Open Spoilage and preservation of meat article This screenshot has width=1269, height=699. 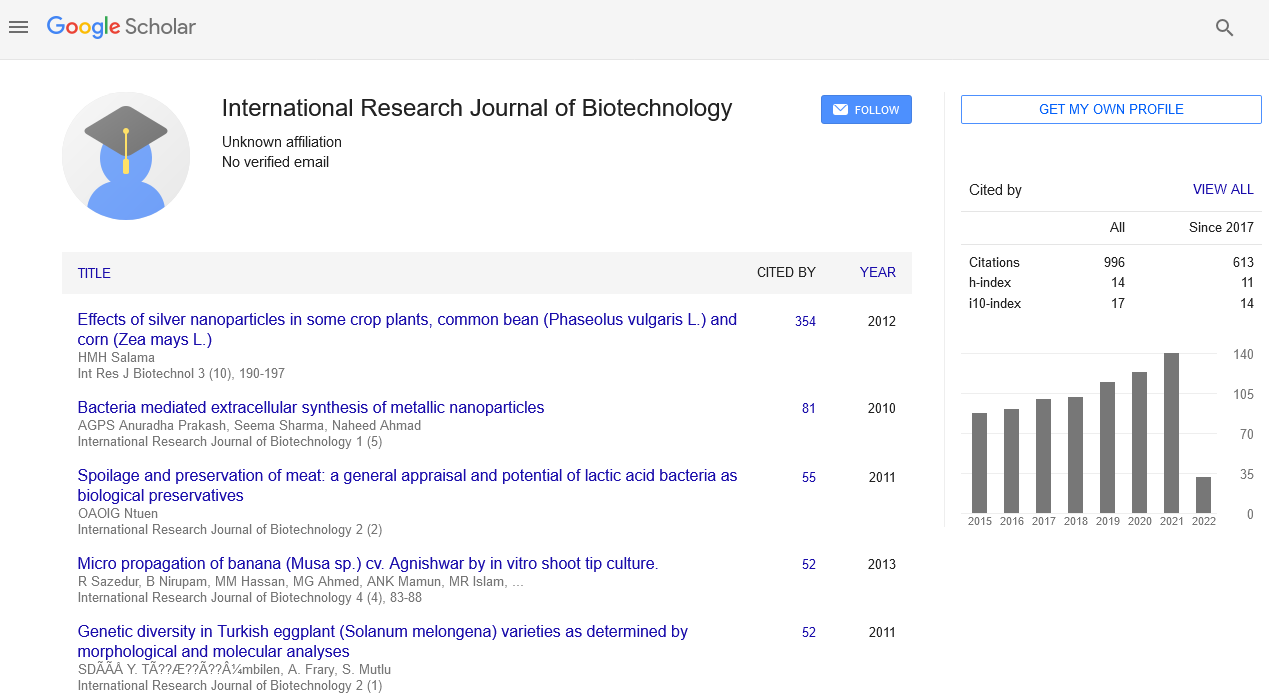[407, 485]
